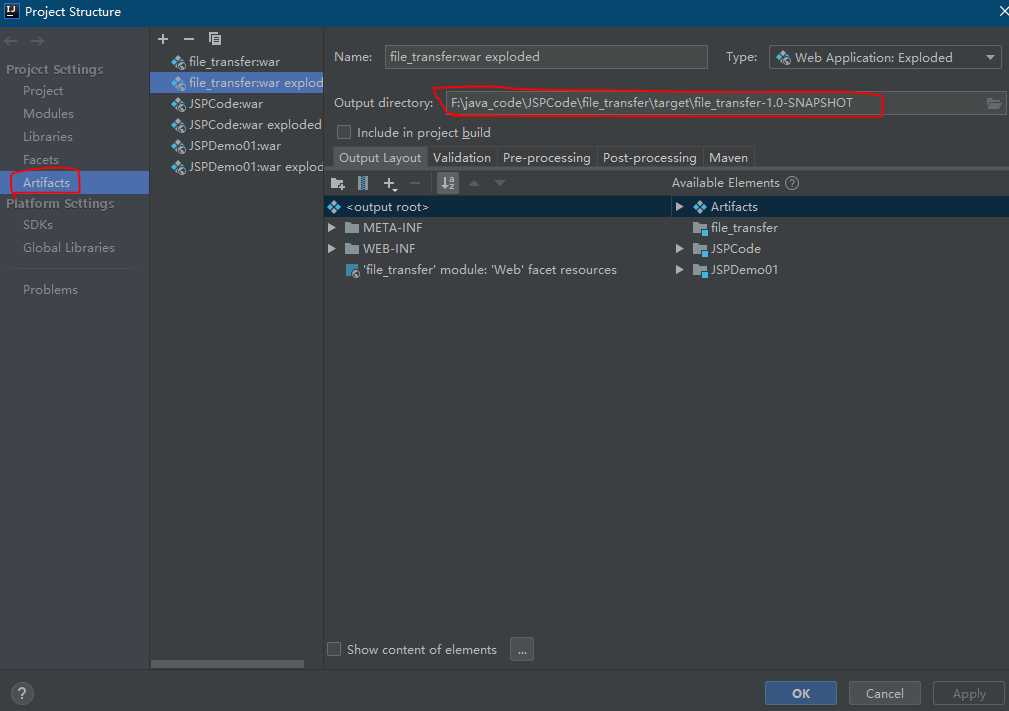1009x711 pixels.
Task: Click the Web facet resources icon
Action: [352, 270]
